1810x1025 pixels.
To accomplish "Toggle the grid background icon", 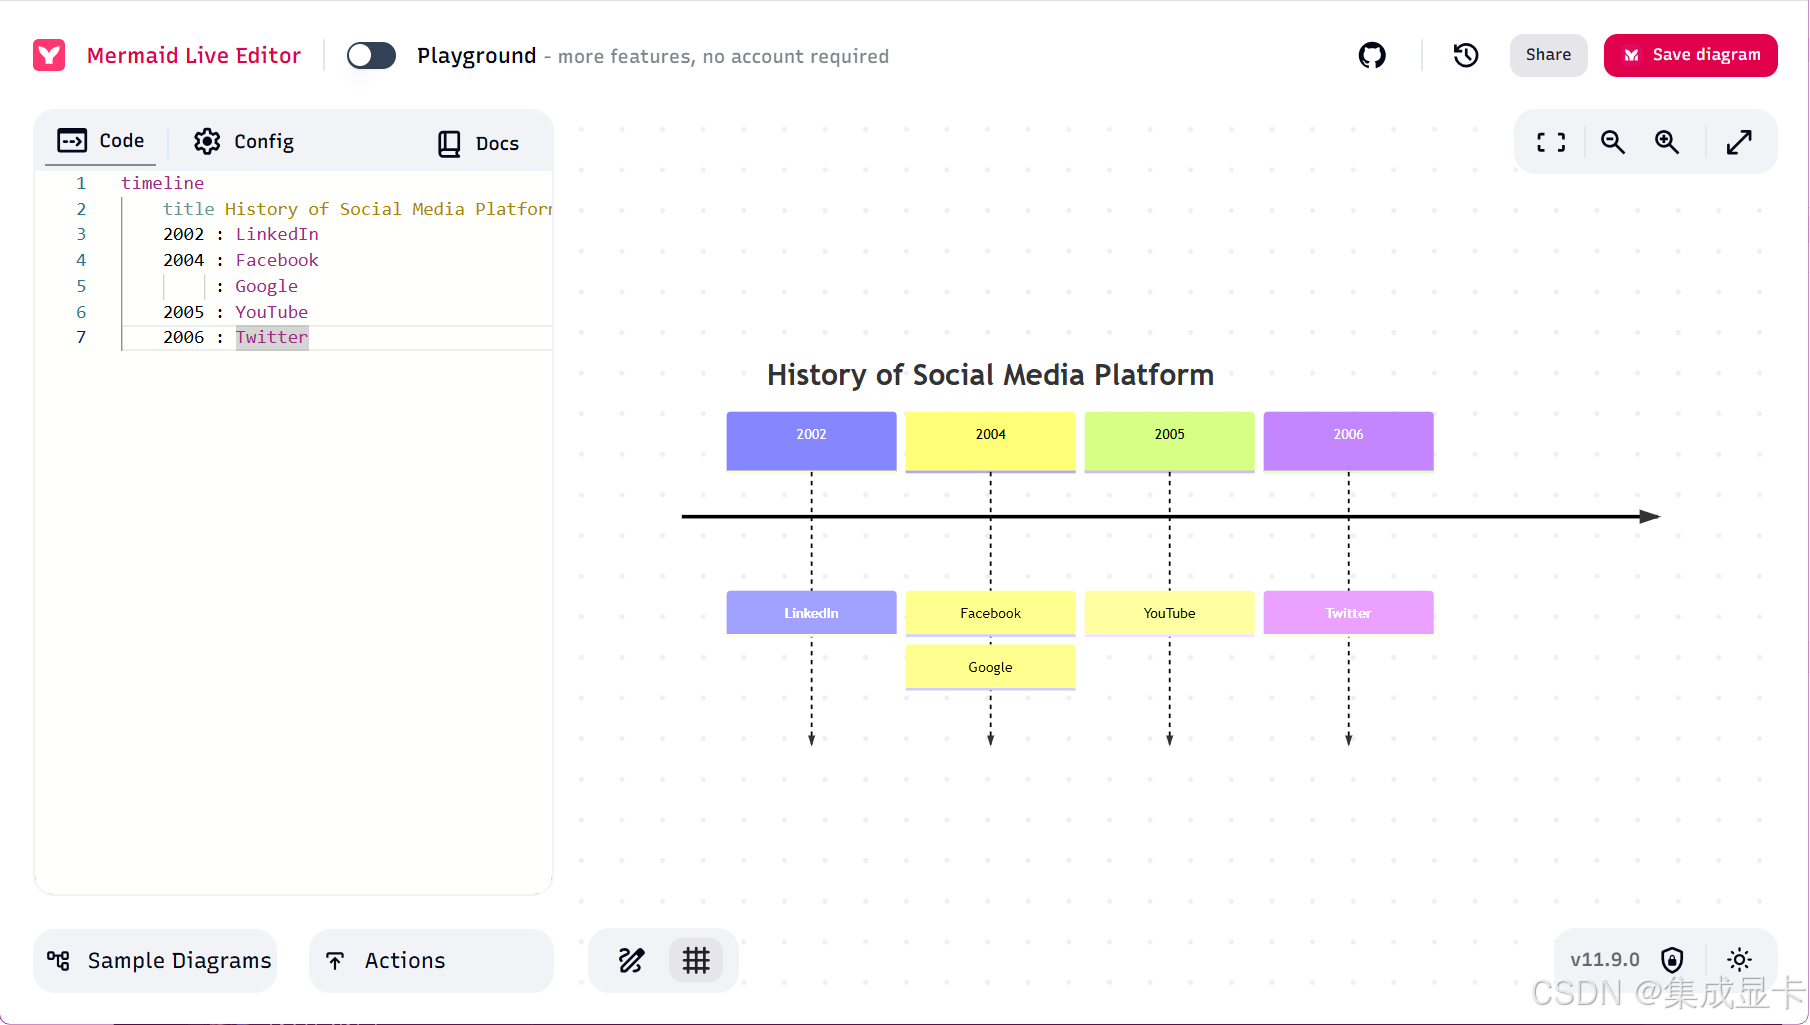I will click(696, 961).
